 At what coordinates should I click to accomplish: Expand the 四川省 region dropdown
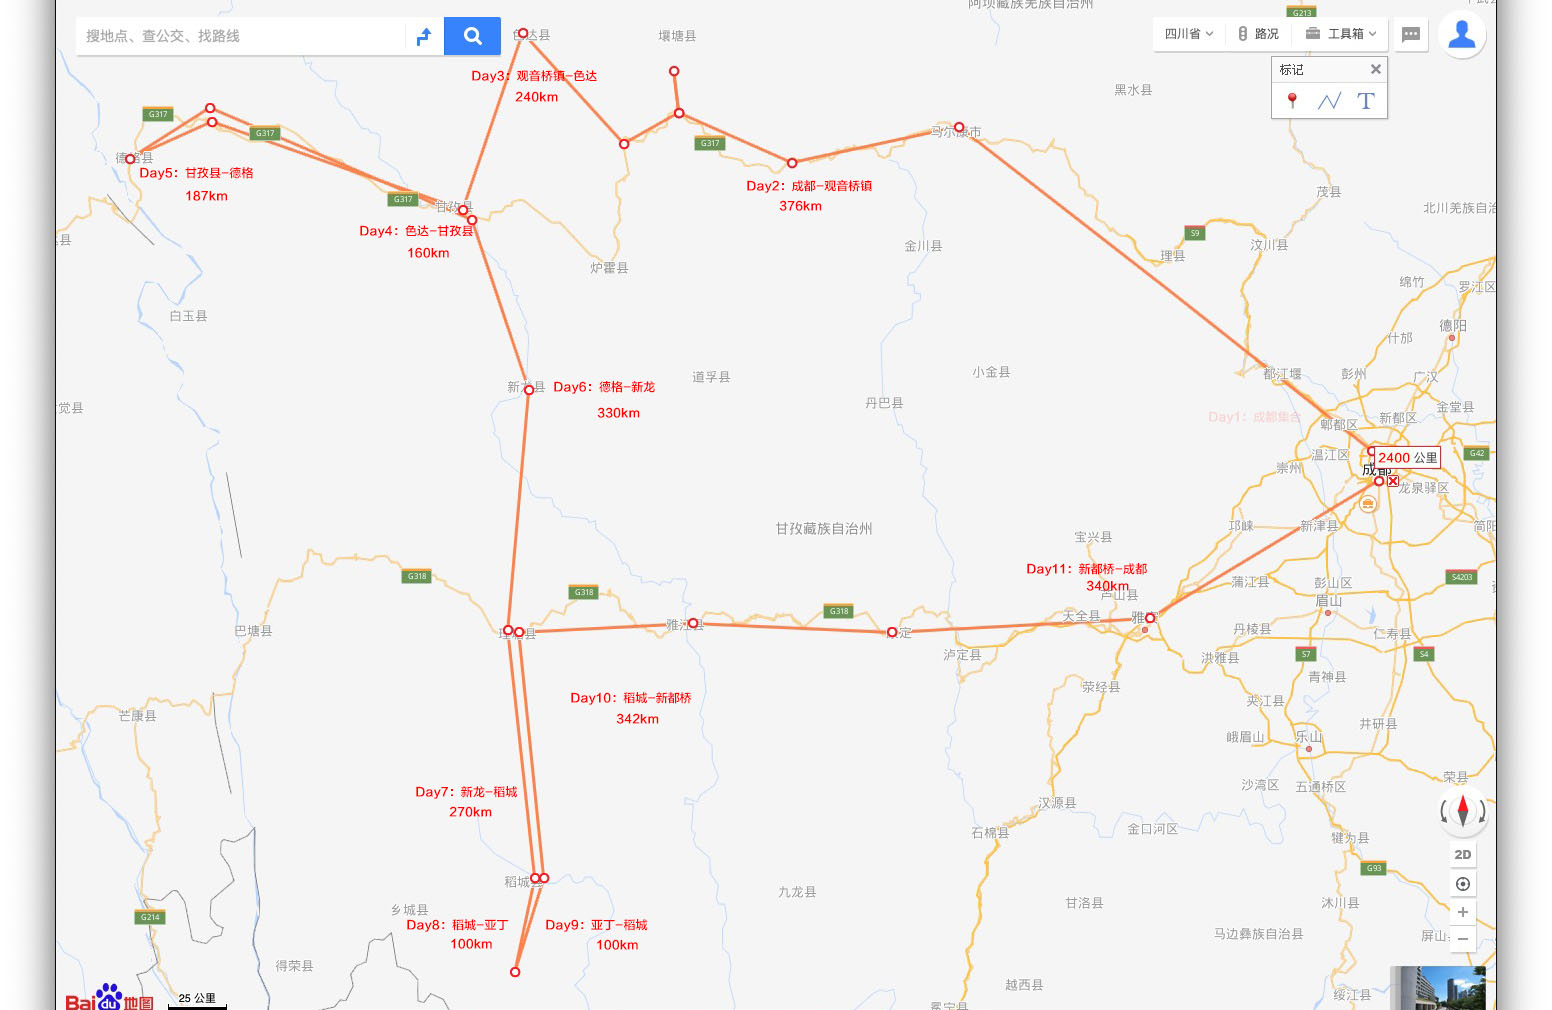[x=1188, y=34]
